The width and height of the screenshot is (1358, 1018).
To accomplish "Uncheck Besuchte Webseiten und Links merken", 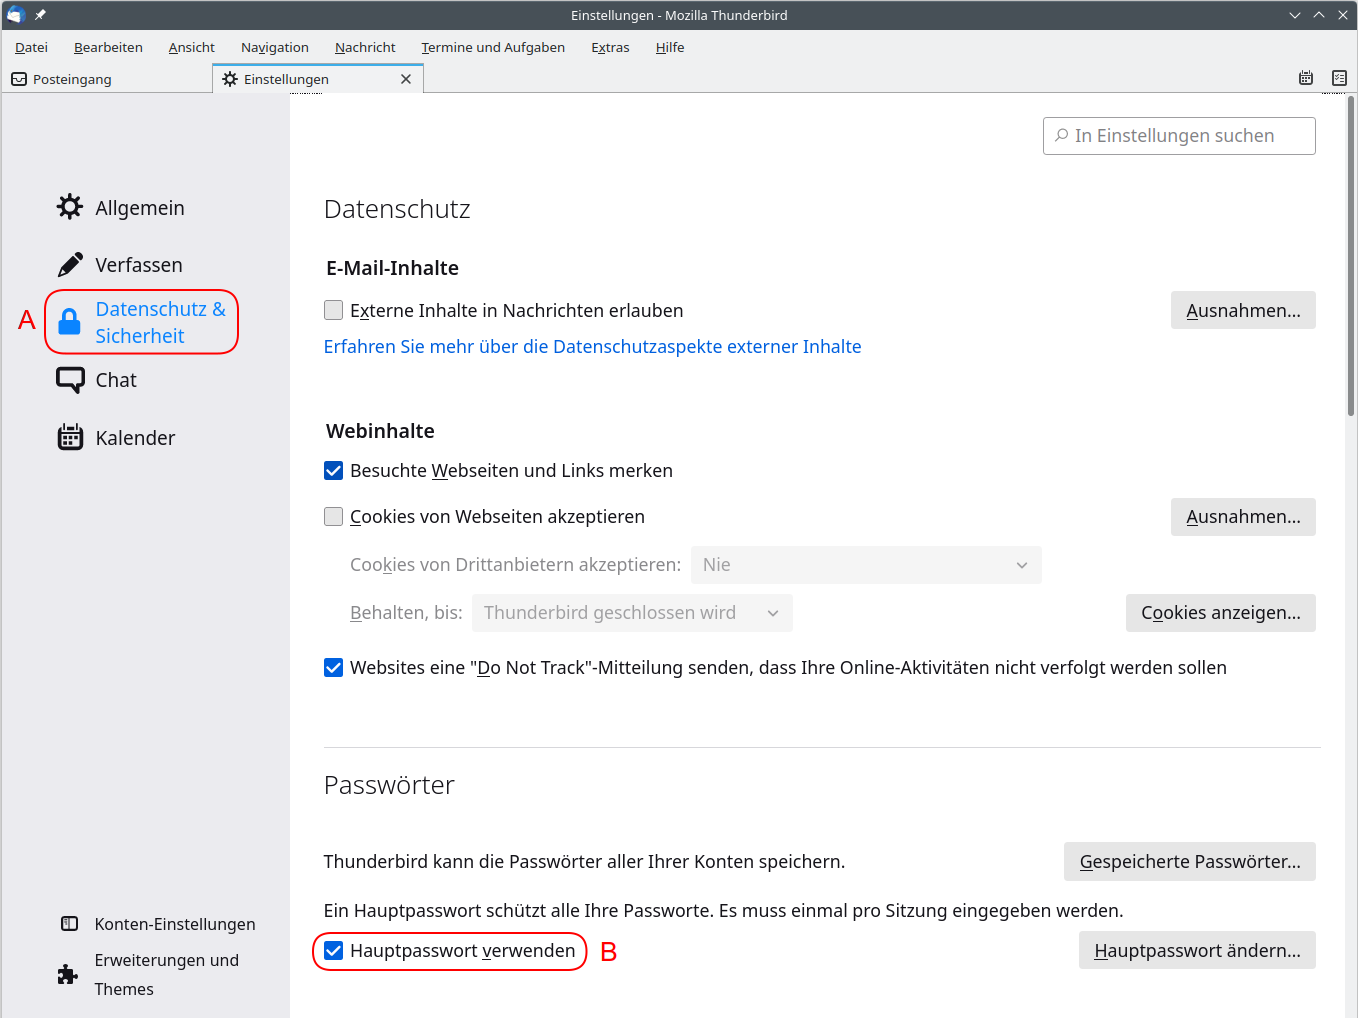I will (334, 470).
